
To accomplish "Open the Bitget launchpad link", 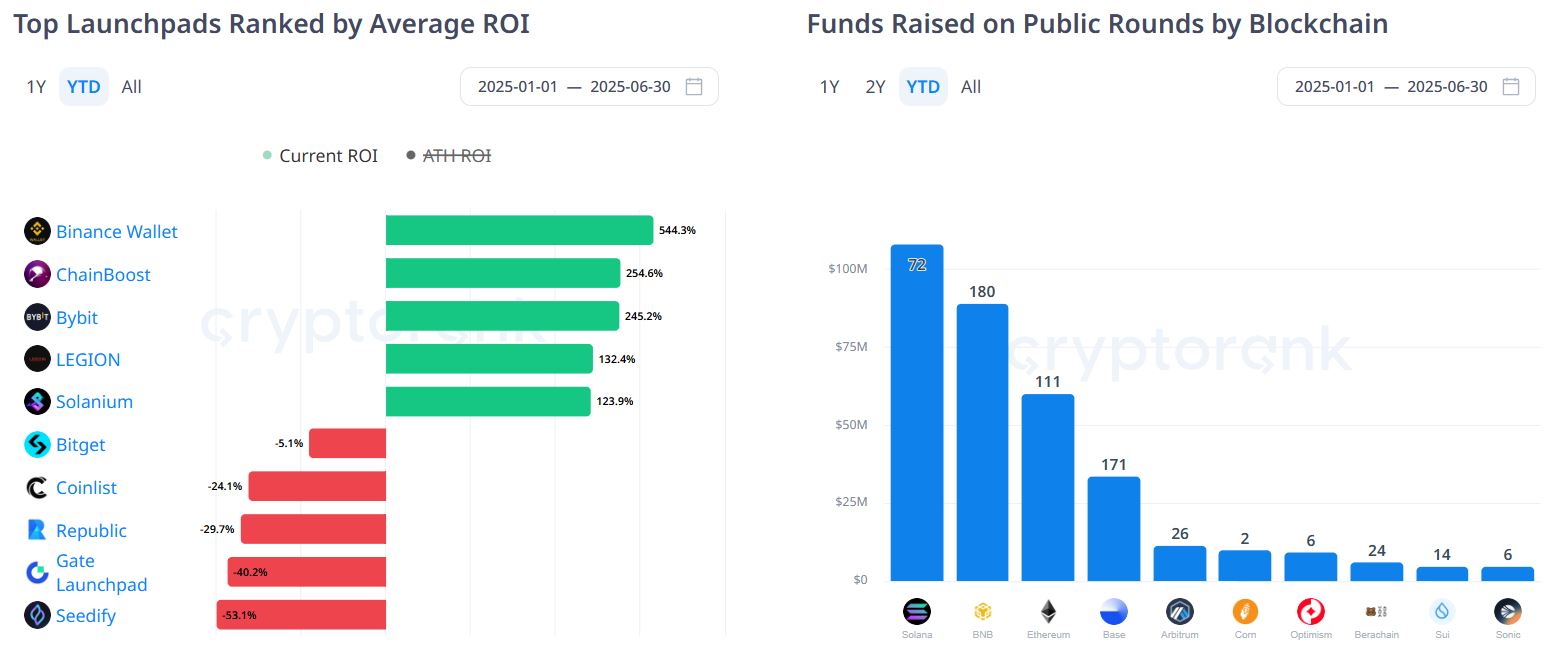I will (81, 445).
